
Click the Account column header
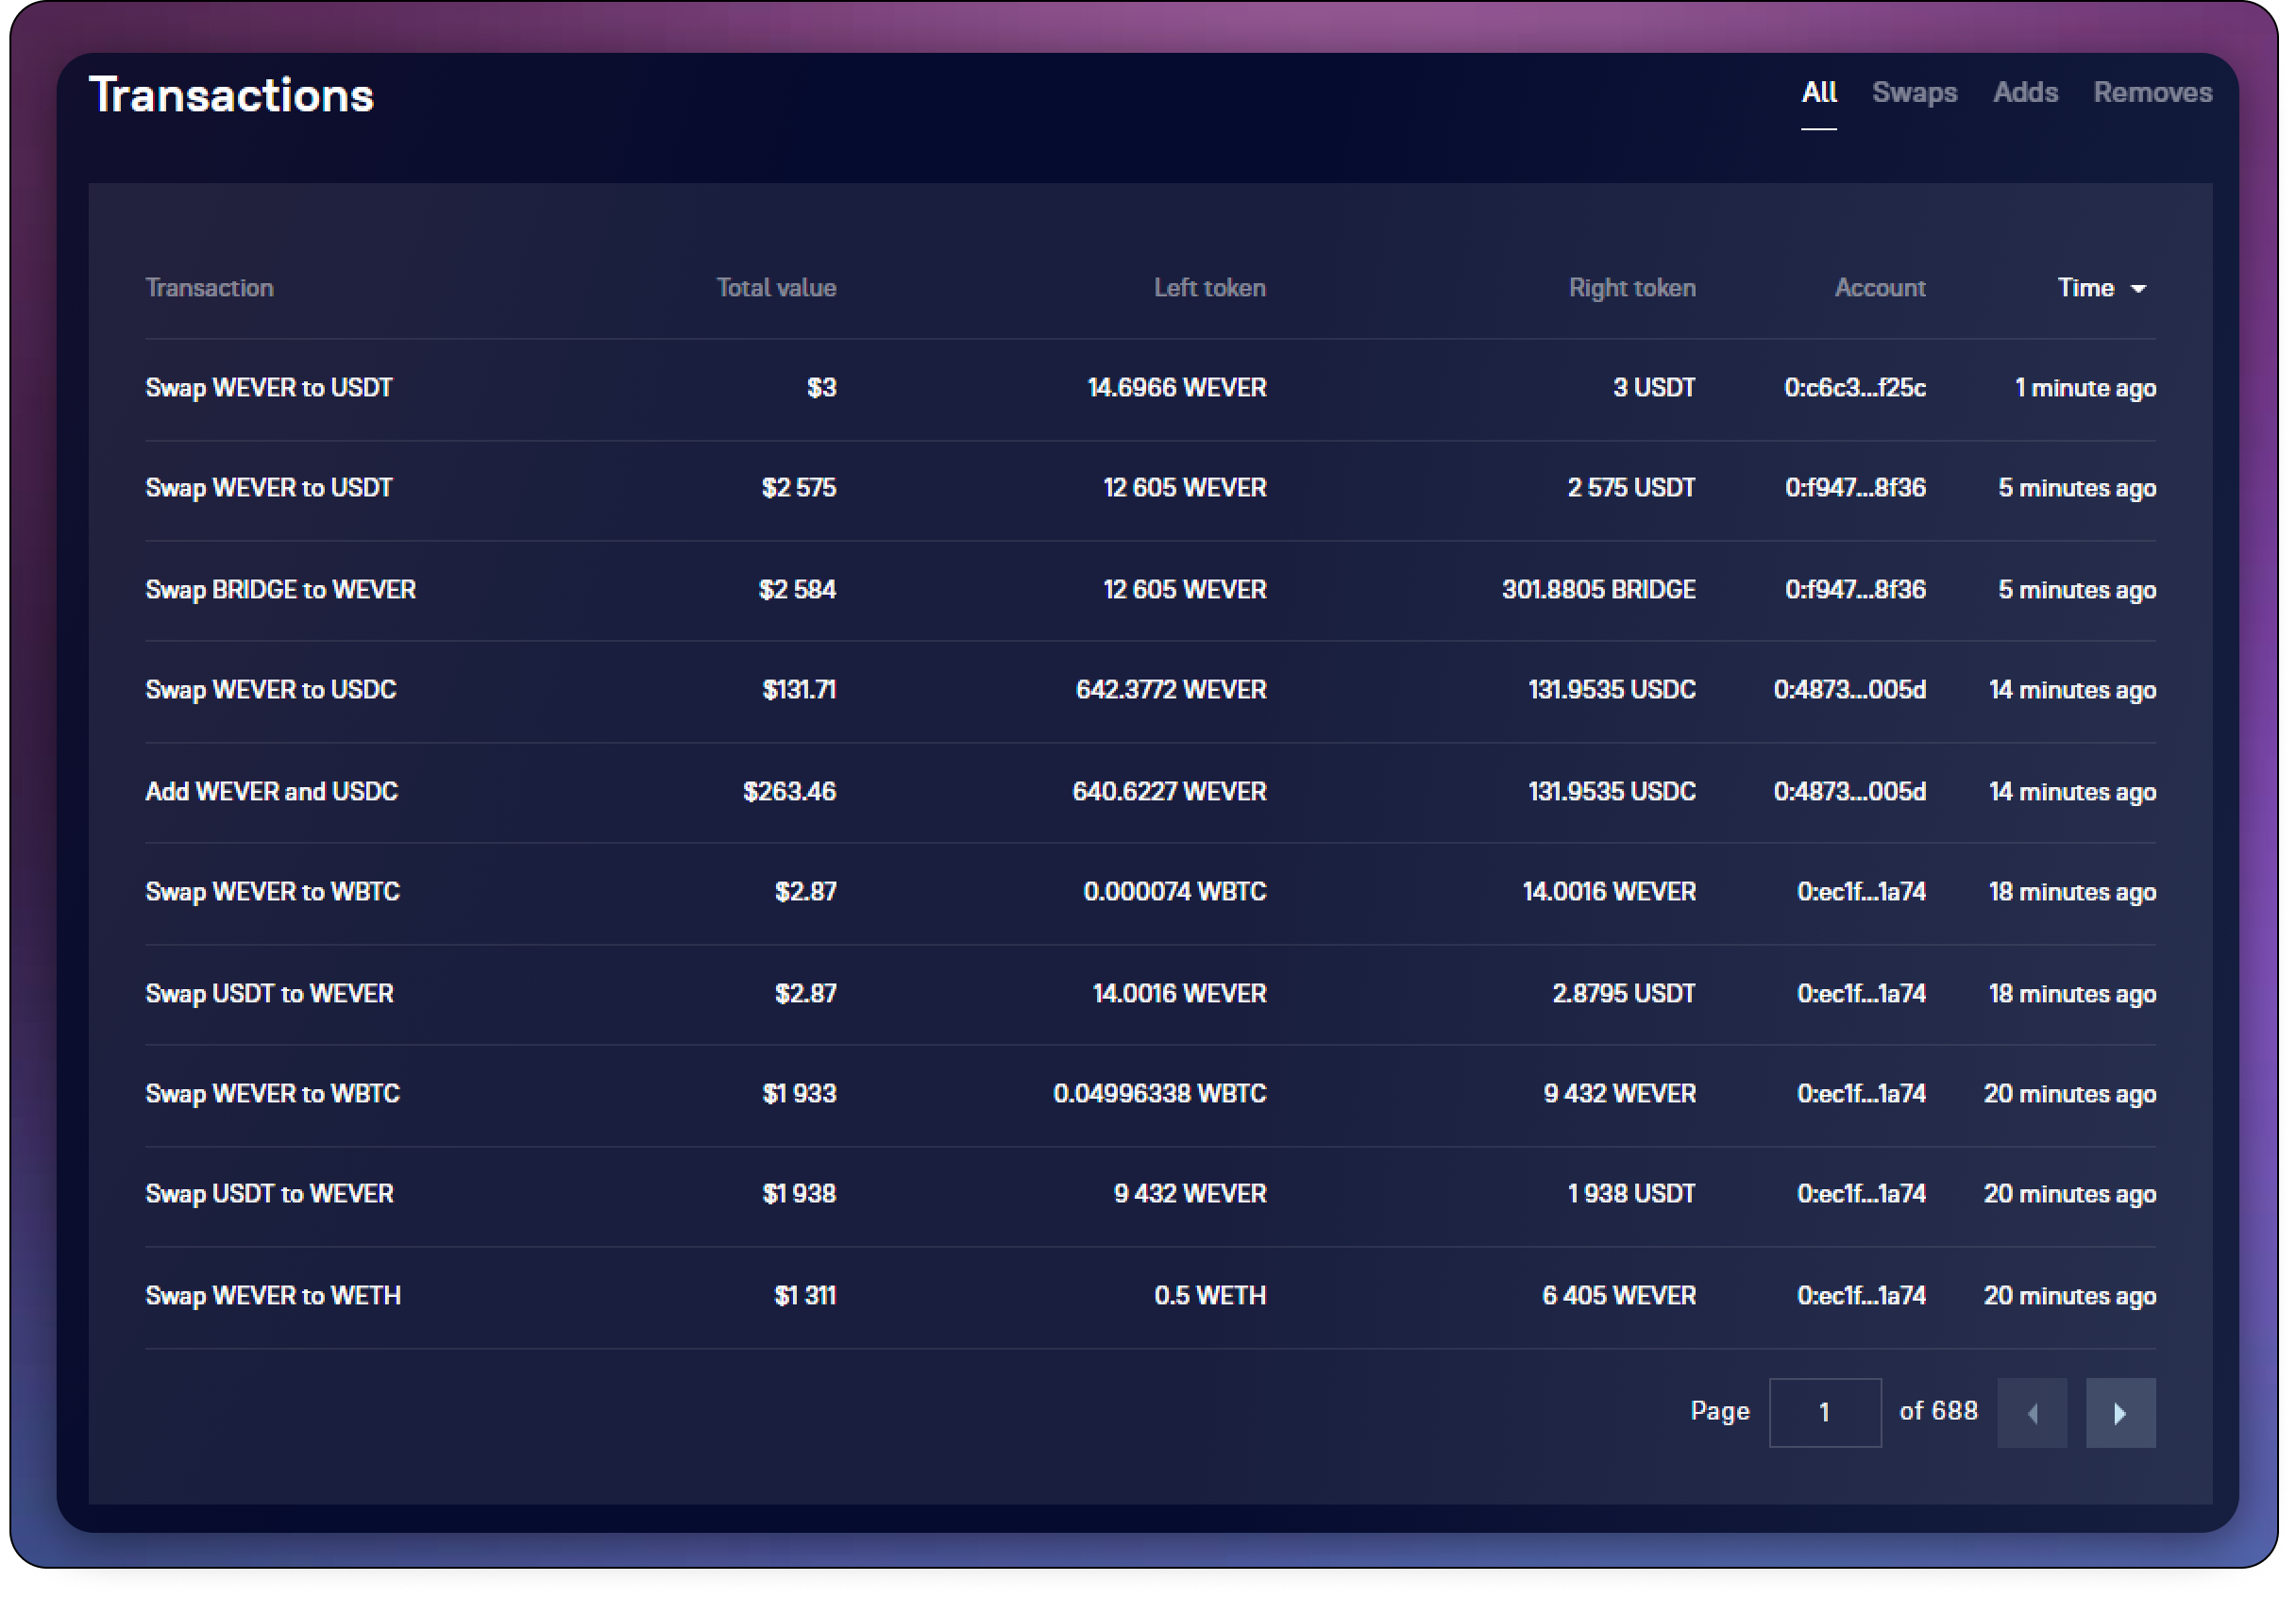(x=1879, y=288)
